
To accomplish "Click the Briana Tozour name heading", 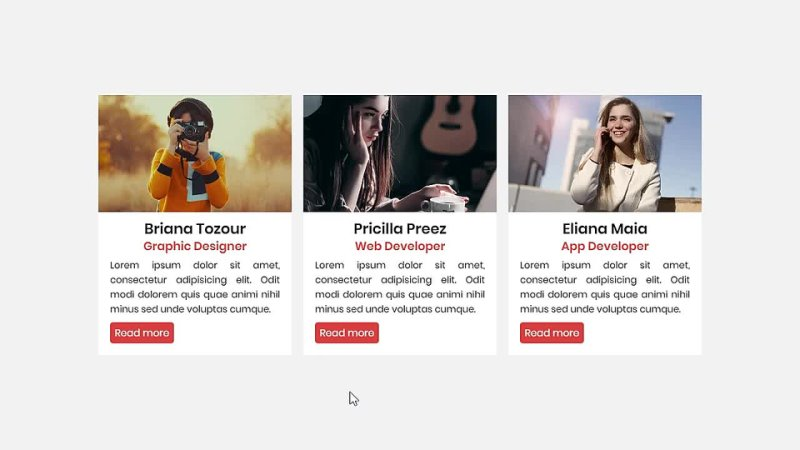I will click(195, 229).
